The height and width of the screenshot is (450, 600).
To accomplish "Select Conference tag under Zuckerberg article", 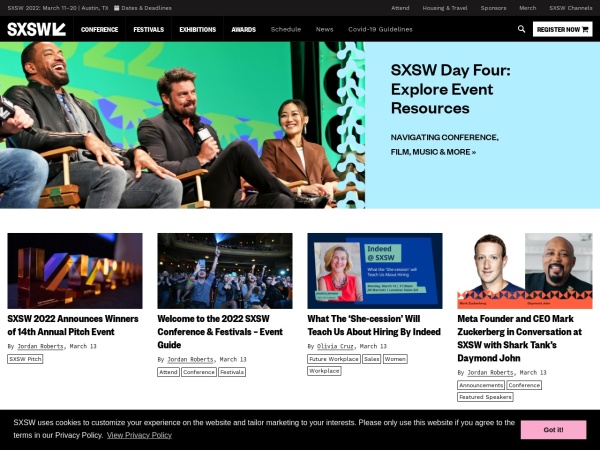I will coord(524,385).
